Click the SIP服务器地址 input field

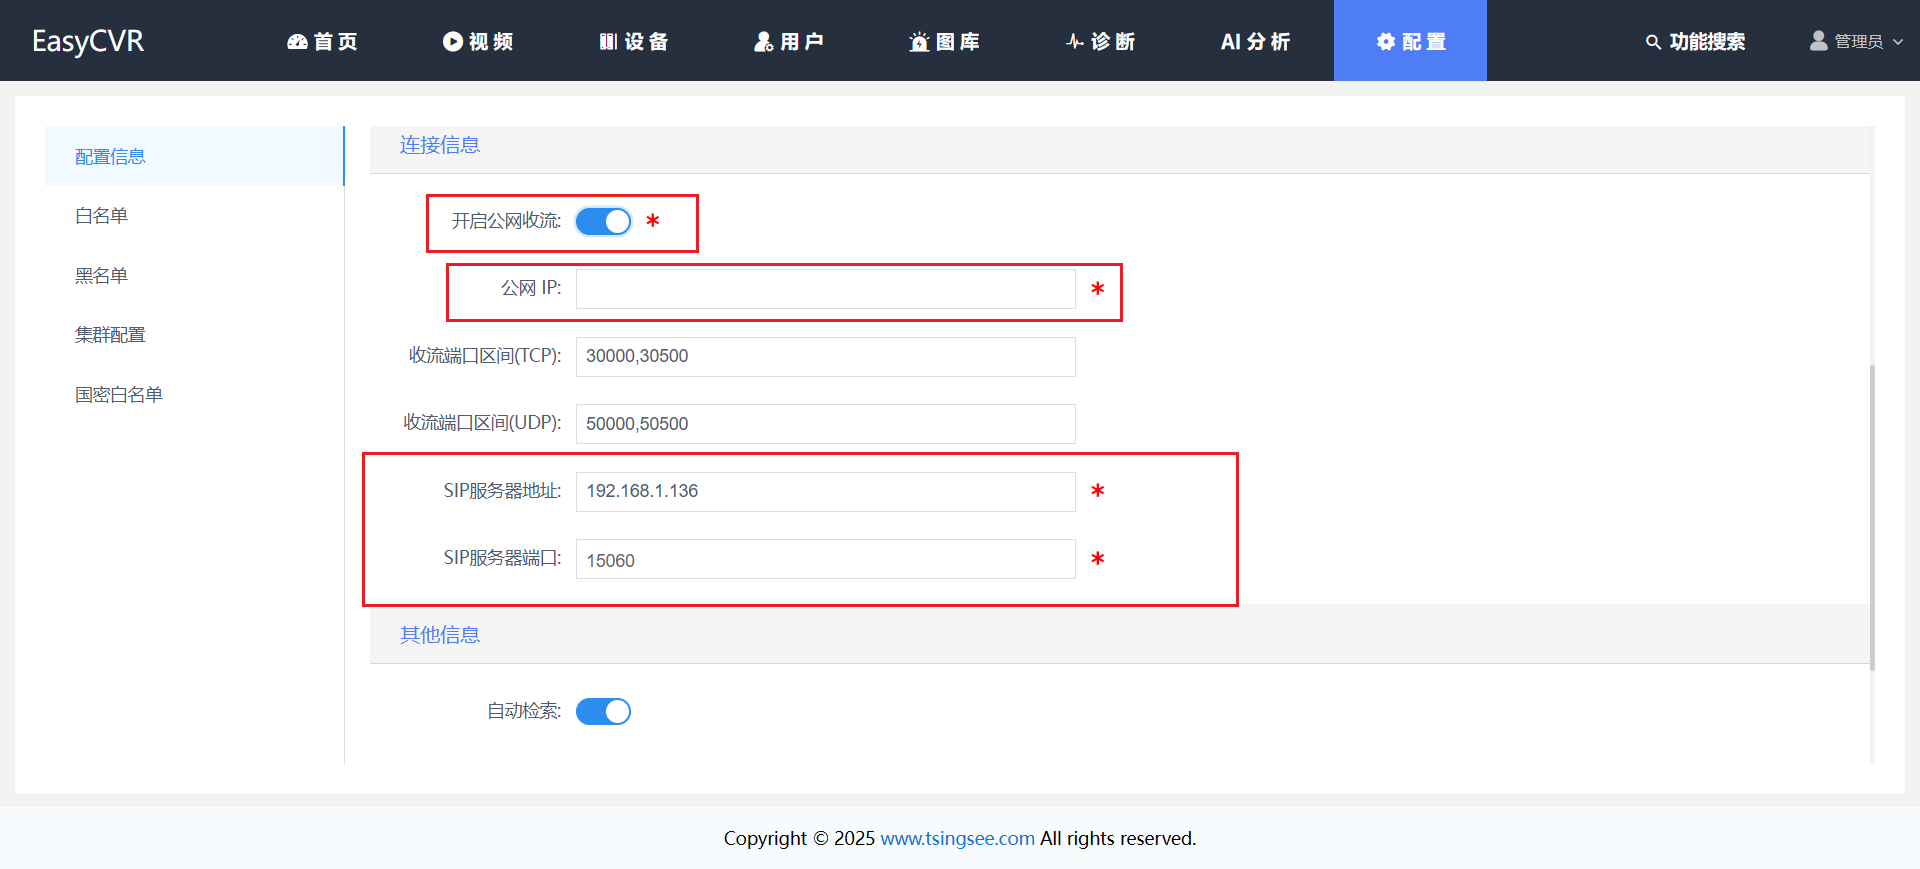(826, 492)
